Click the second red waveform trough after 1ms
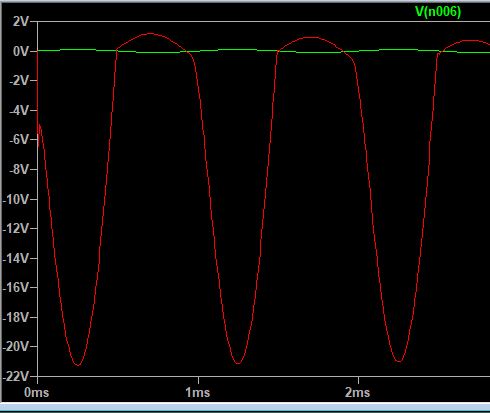Image resolution: width=490 pixels, height=413 pixels. tap(238, 363)
